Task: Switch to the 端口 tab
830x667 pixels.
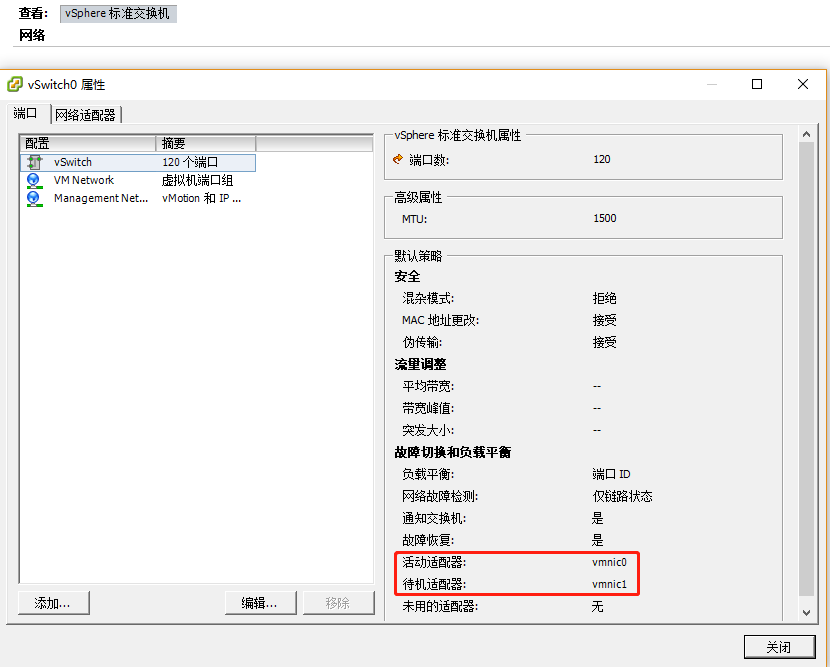Action: (x=25, y=113)
